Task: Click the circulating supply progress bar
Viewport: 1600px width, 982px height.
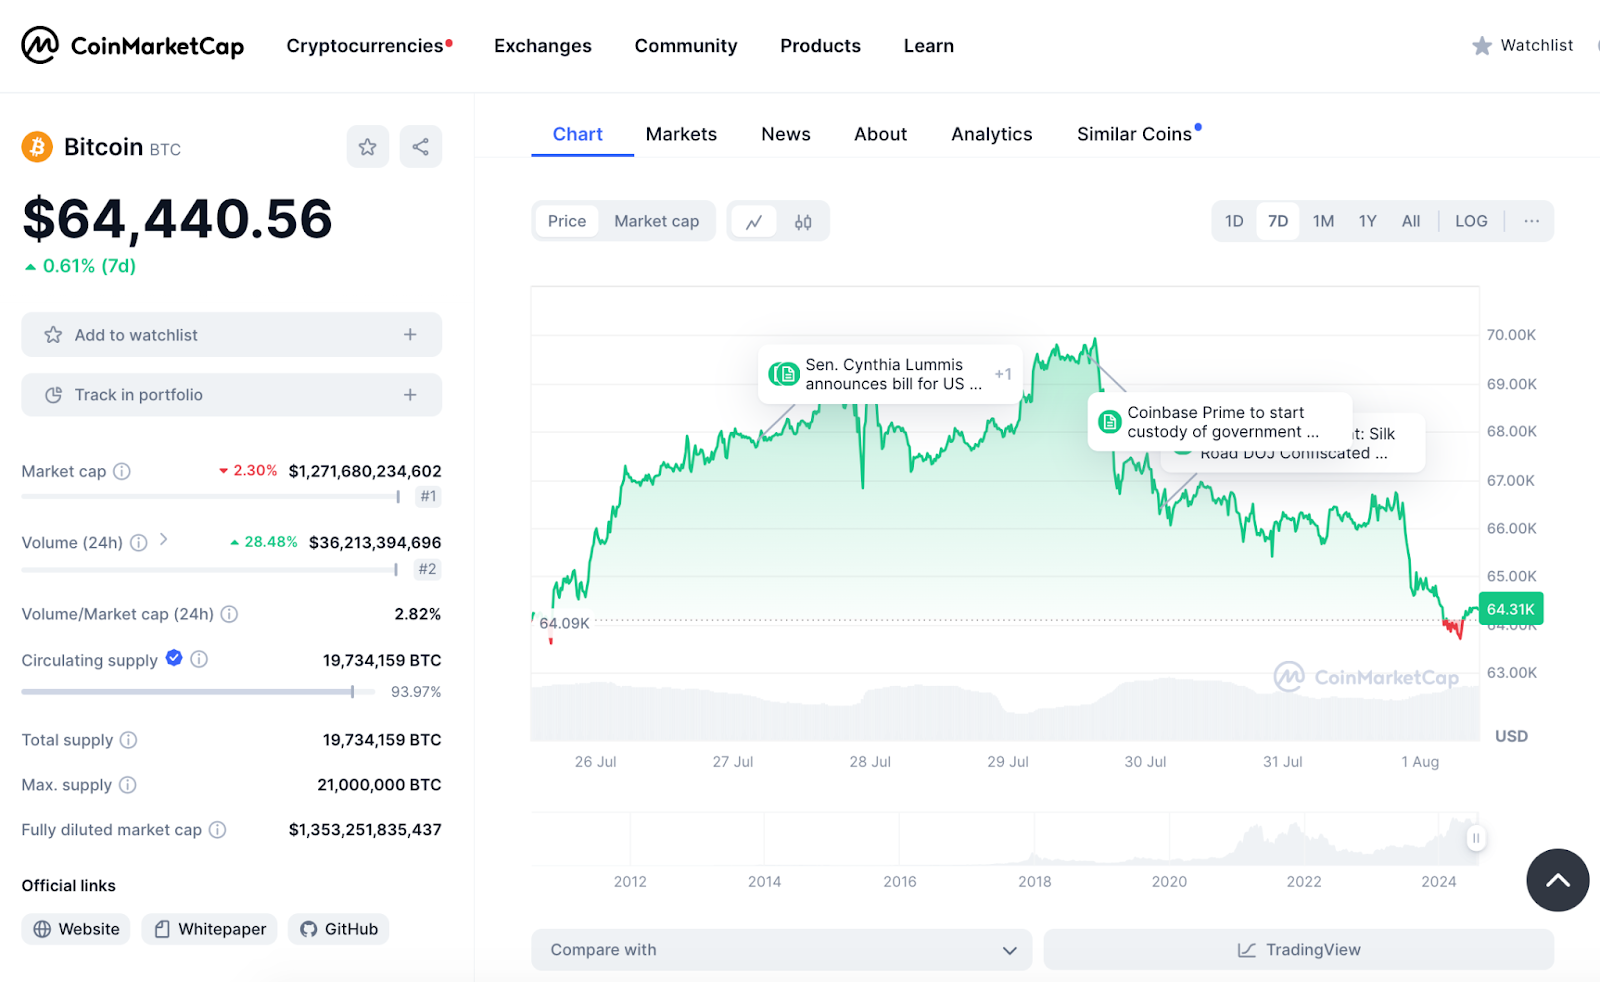Action: pyautogui.click(x=198, y=692)
